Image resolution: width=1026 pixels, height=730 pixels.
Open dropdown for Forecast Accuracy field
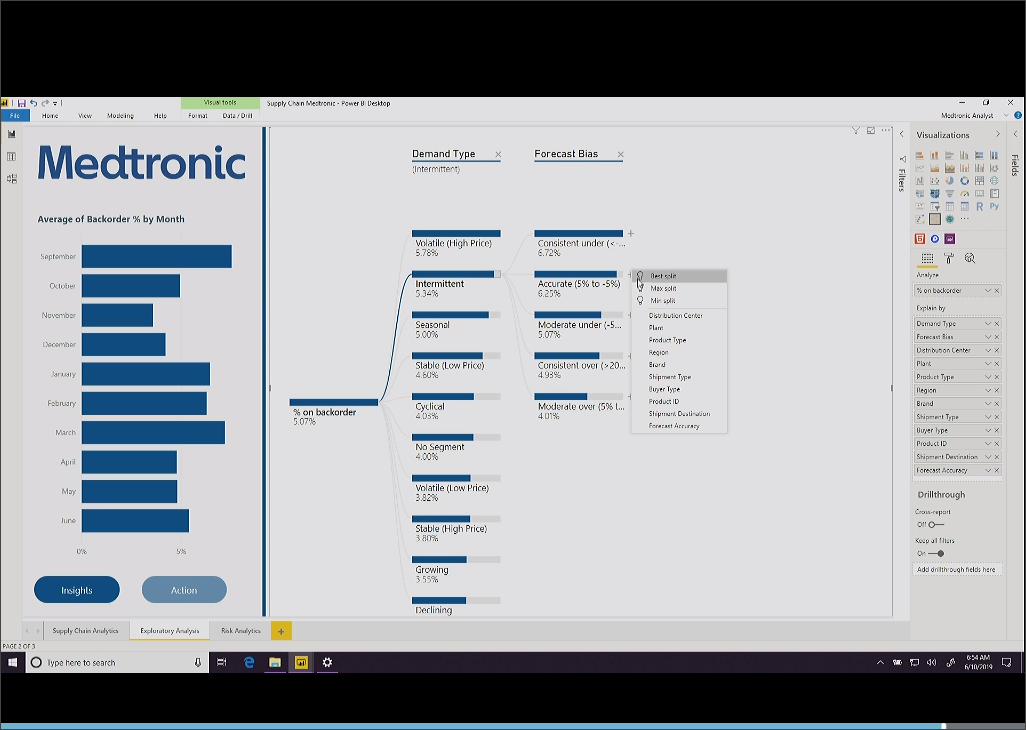[x=988, y=470]
